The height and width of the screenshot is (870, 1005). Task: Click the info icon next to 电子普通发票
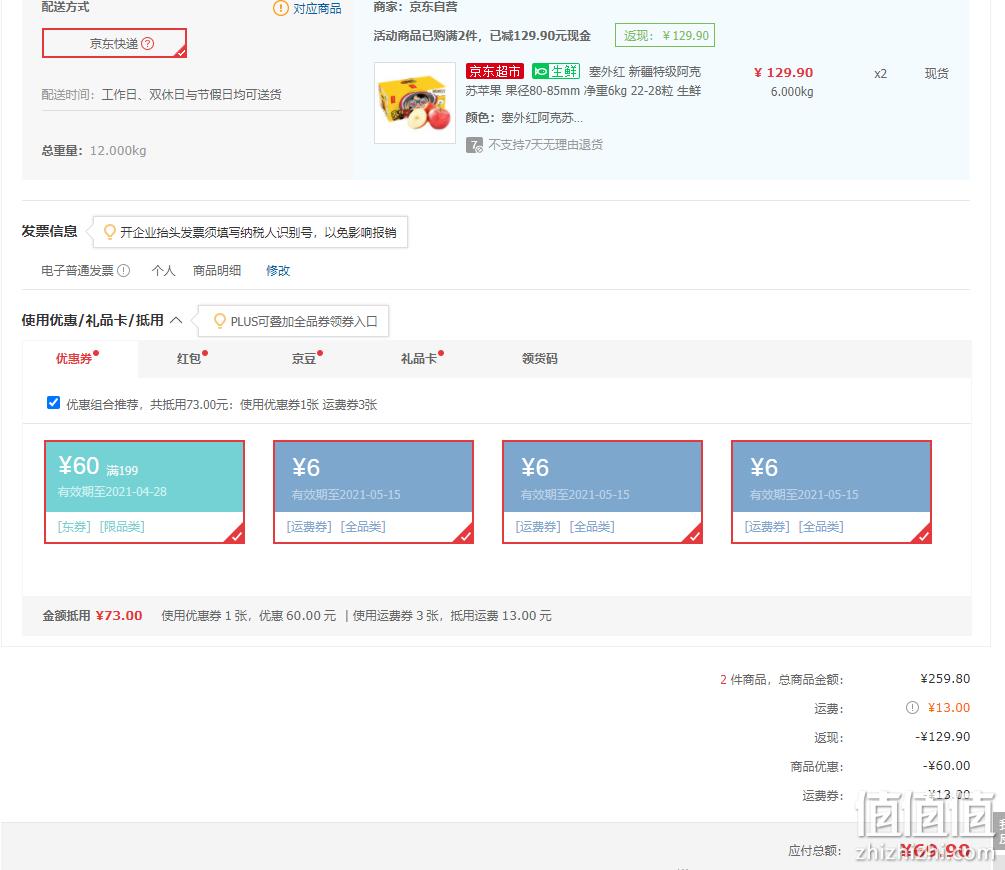pyautogui.click(x=124, y=271)
